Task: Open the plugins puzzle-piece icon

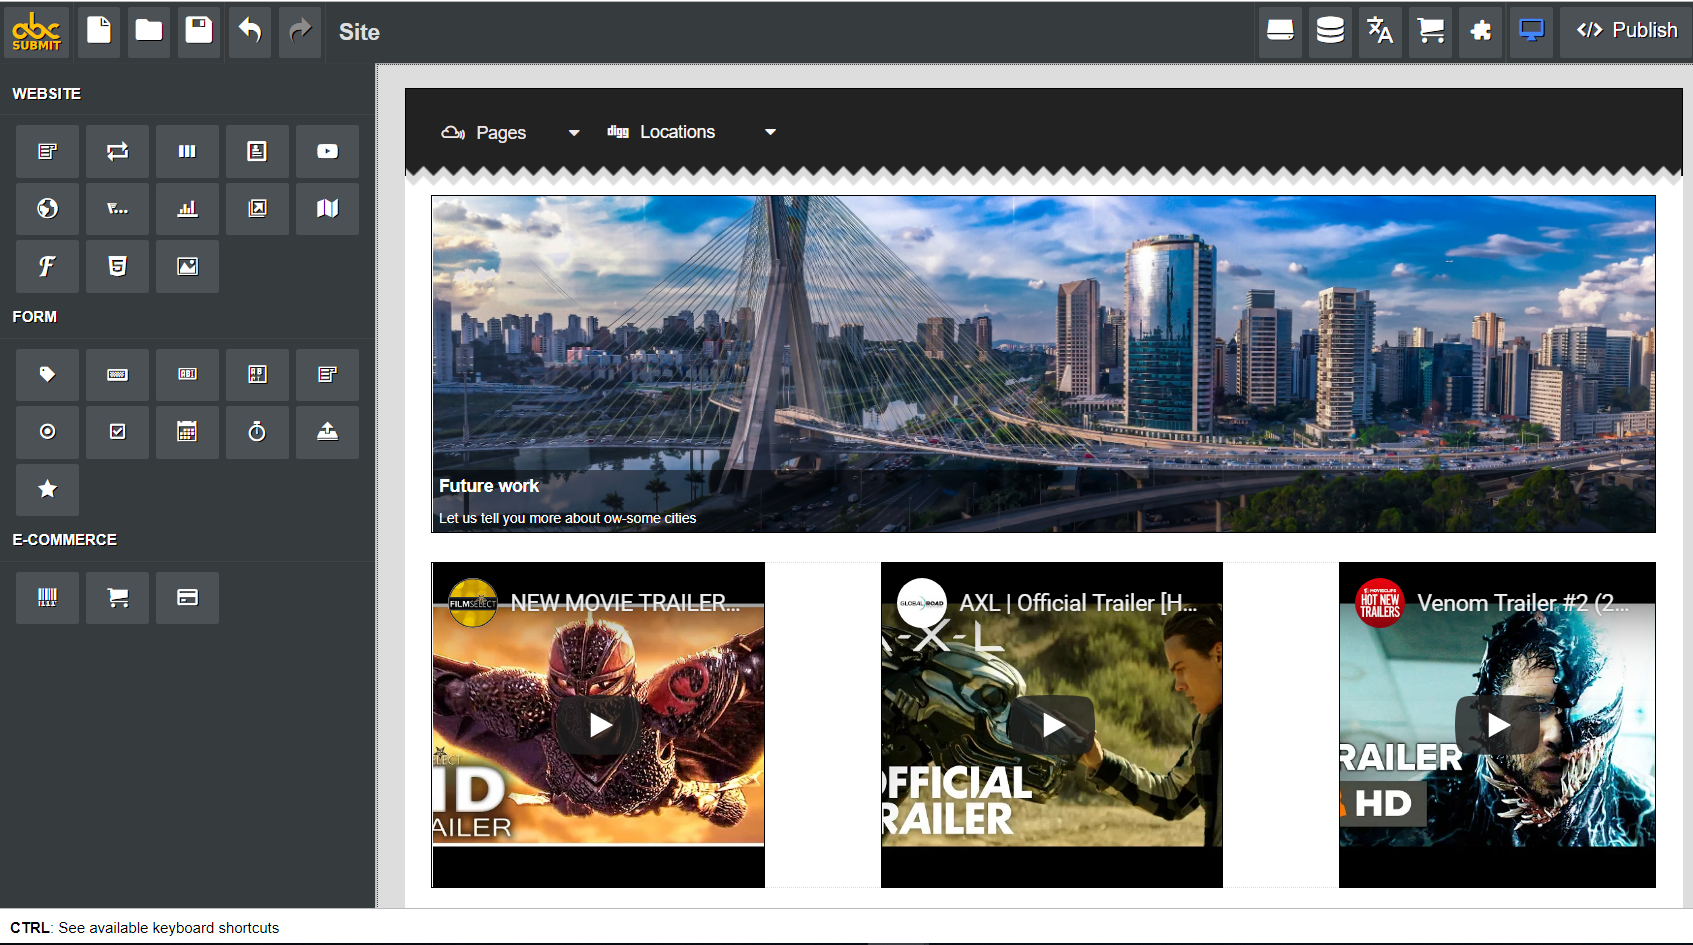Action: click(1480, 31)
